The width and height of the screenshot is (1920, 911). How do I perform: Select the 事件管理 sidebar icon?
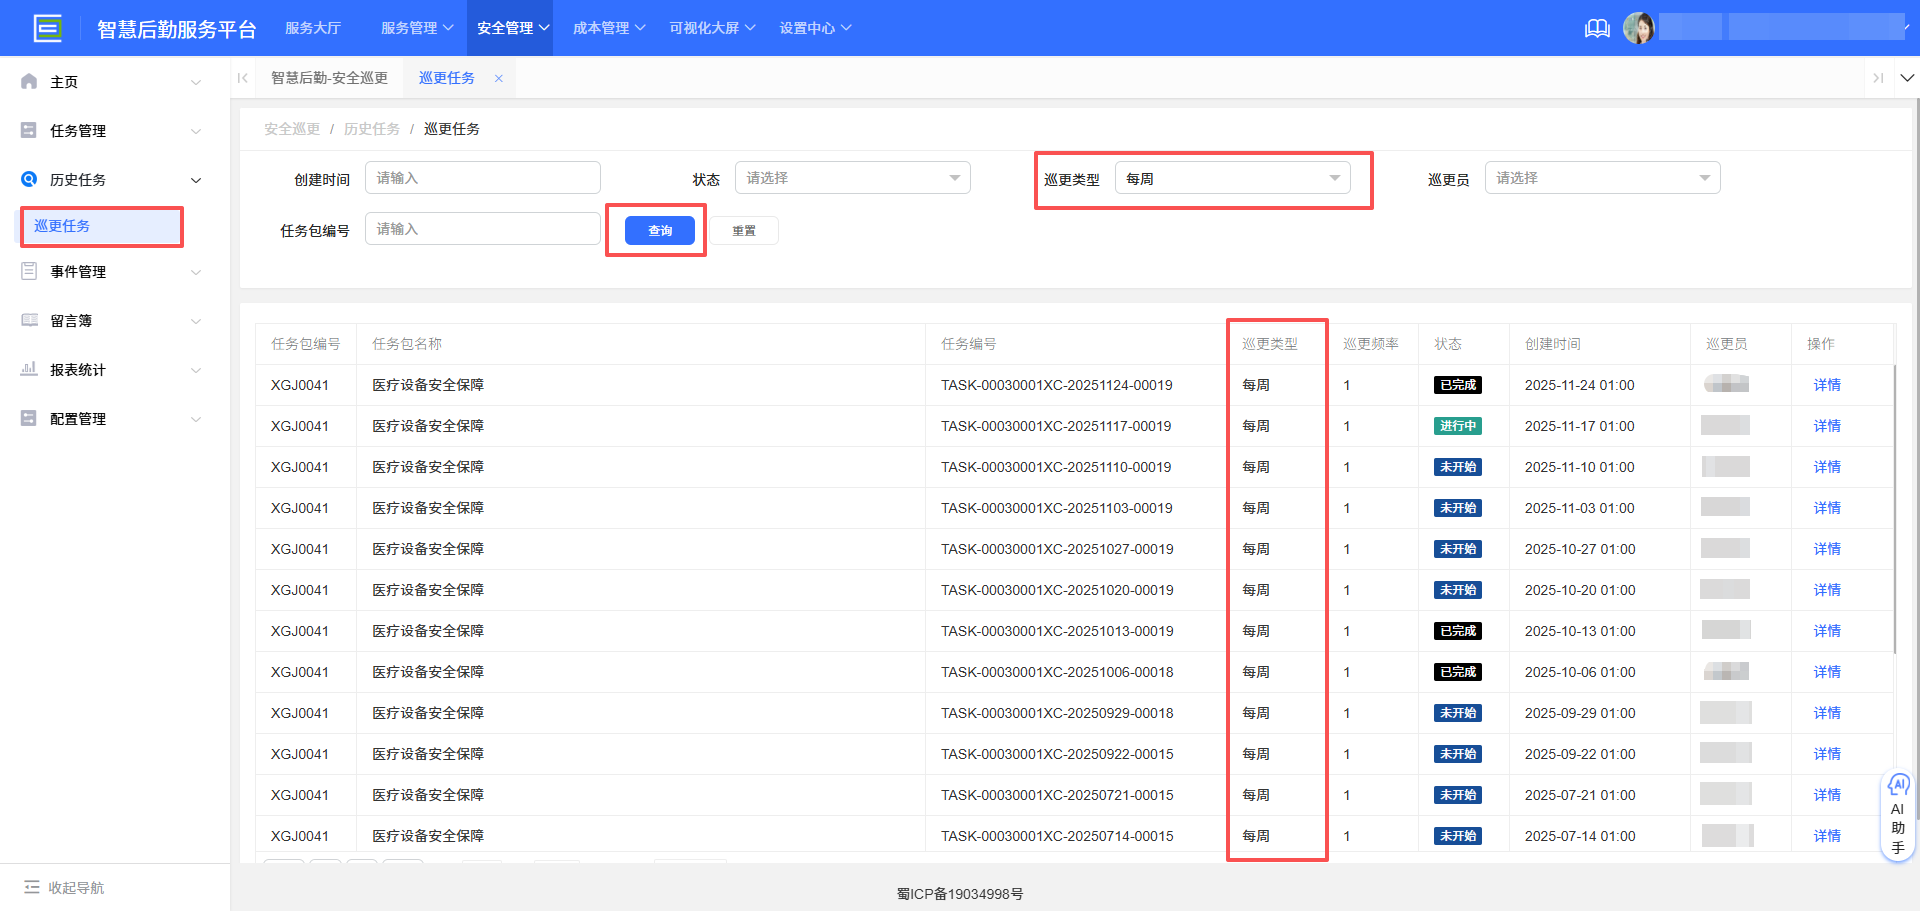coord(28,271)
